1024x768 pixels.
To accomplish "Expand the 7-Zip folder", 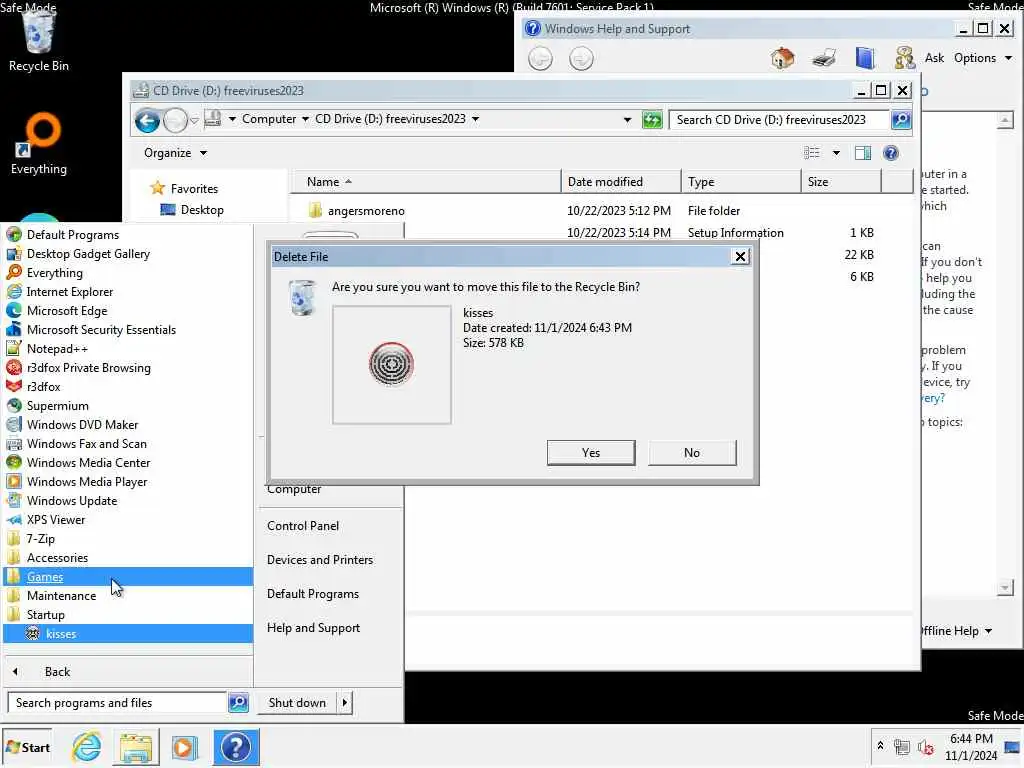I will tap(128, 539).
